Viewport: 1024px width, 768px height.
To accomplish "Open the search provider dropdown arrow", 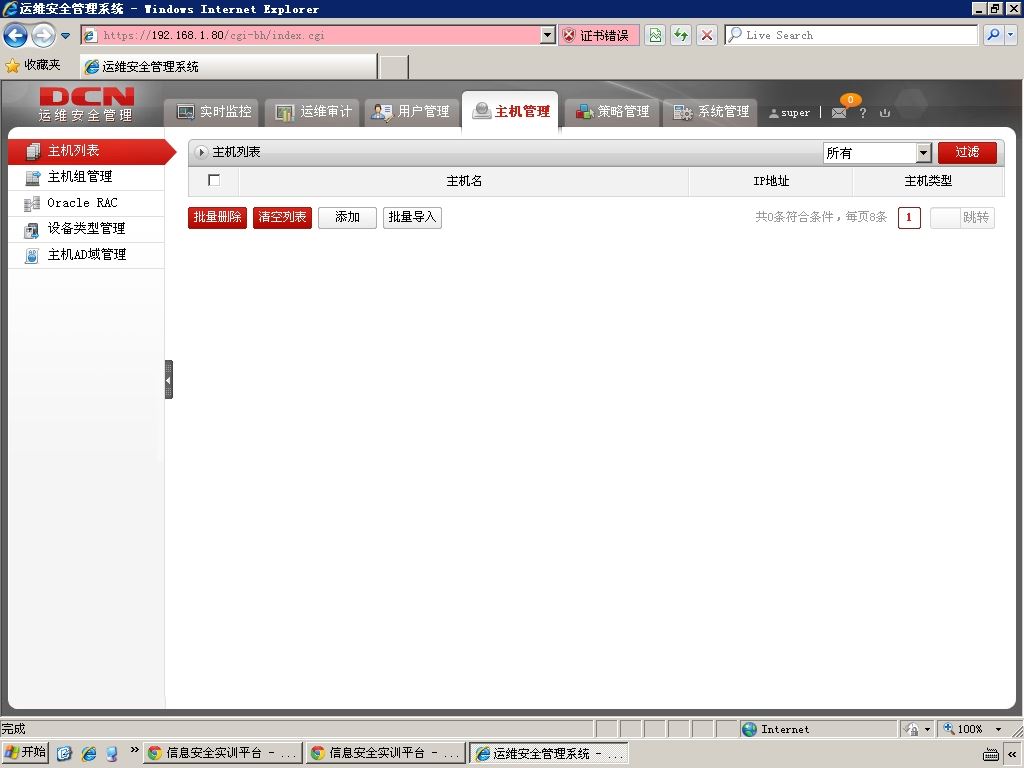I will 1010,35.
